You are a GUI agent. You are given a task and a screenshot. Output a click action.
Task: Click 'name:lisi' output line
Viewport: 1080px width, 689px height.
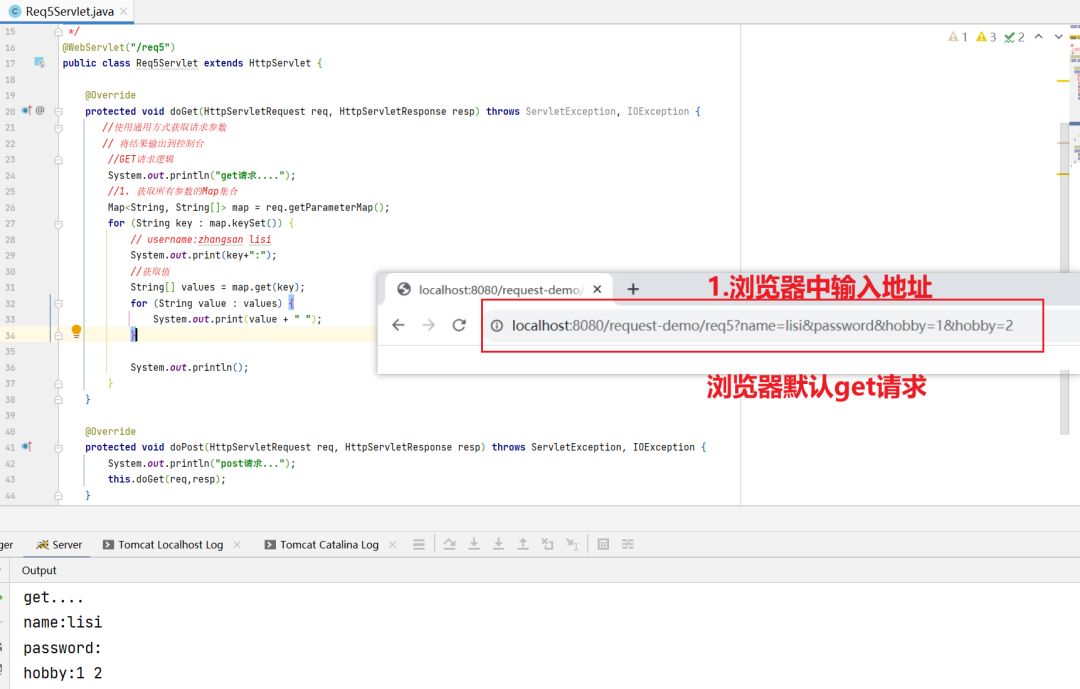coord(63,622)
